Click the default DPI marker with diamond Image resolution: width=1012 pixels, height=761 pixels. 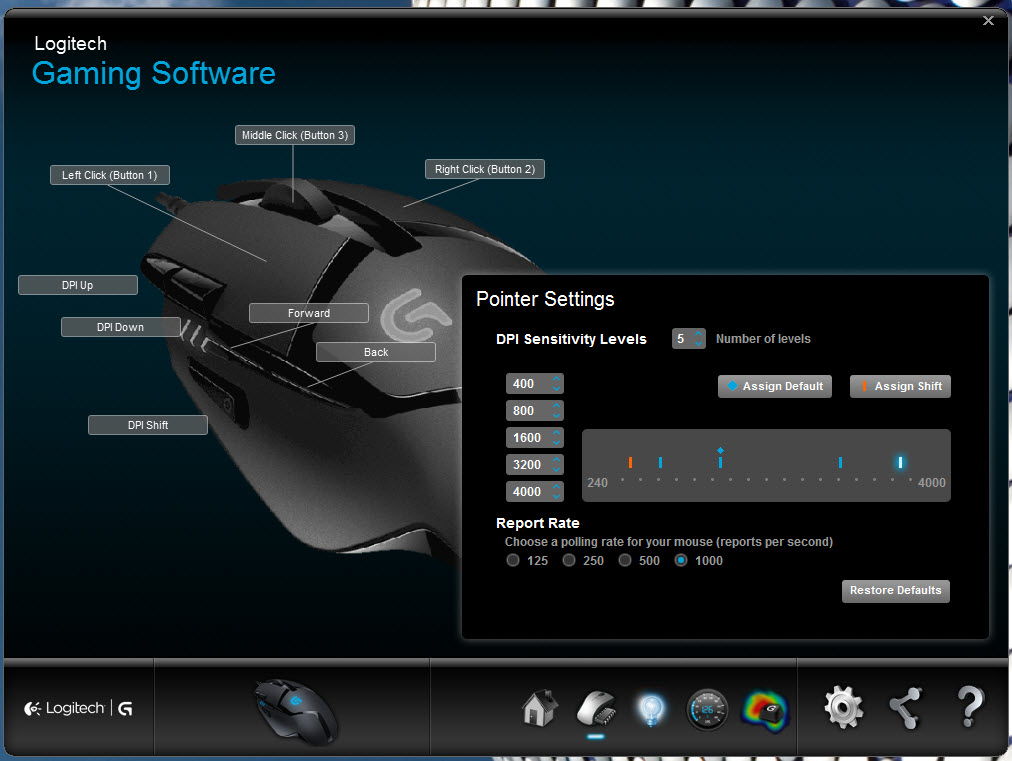(720, 458)
